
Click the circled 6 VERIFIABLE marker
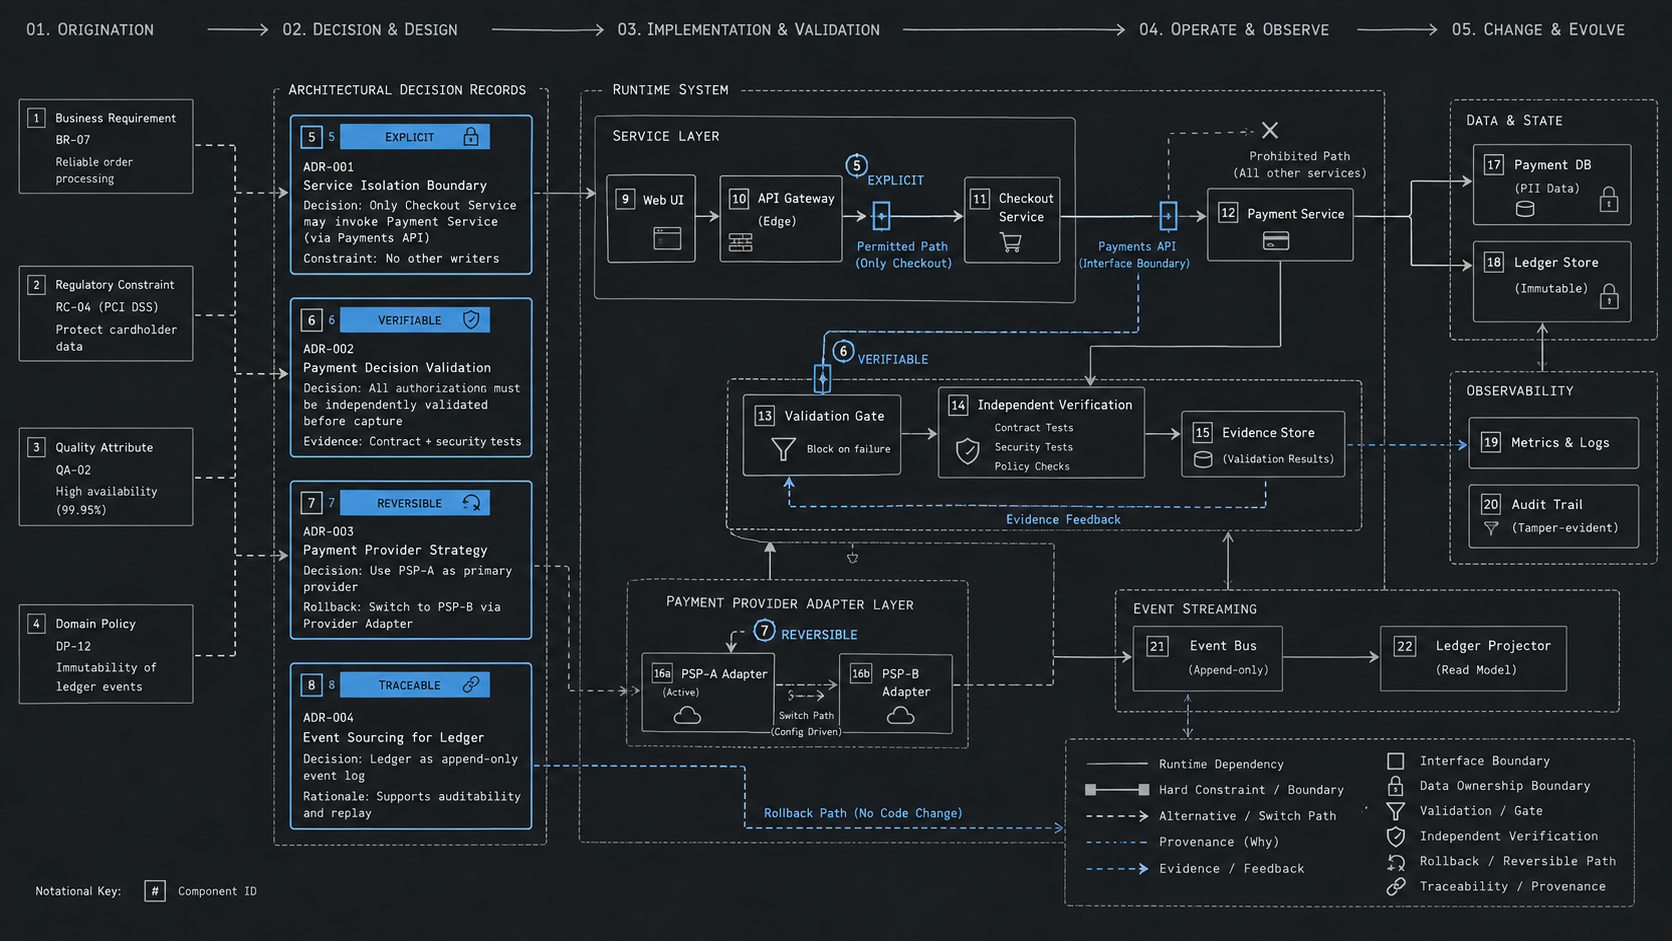tap(843, 351)
